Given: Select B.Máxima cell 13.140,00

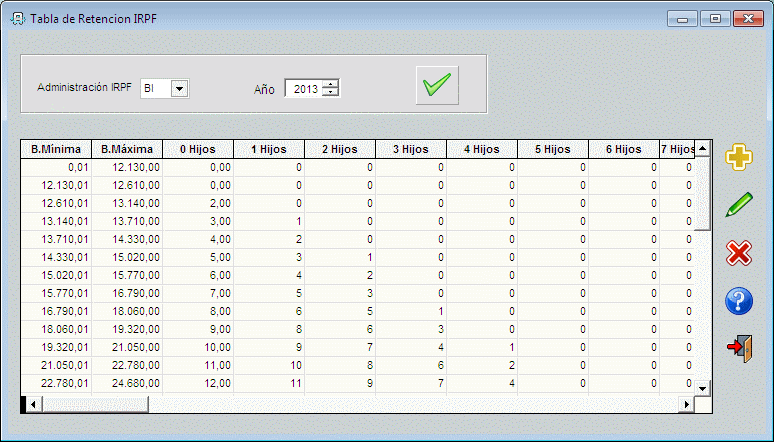Looking at the screenshot, I should click(127, 203).
